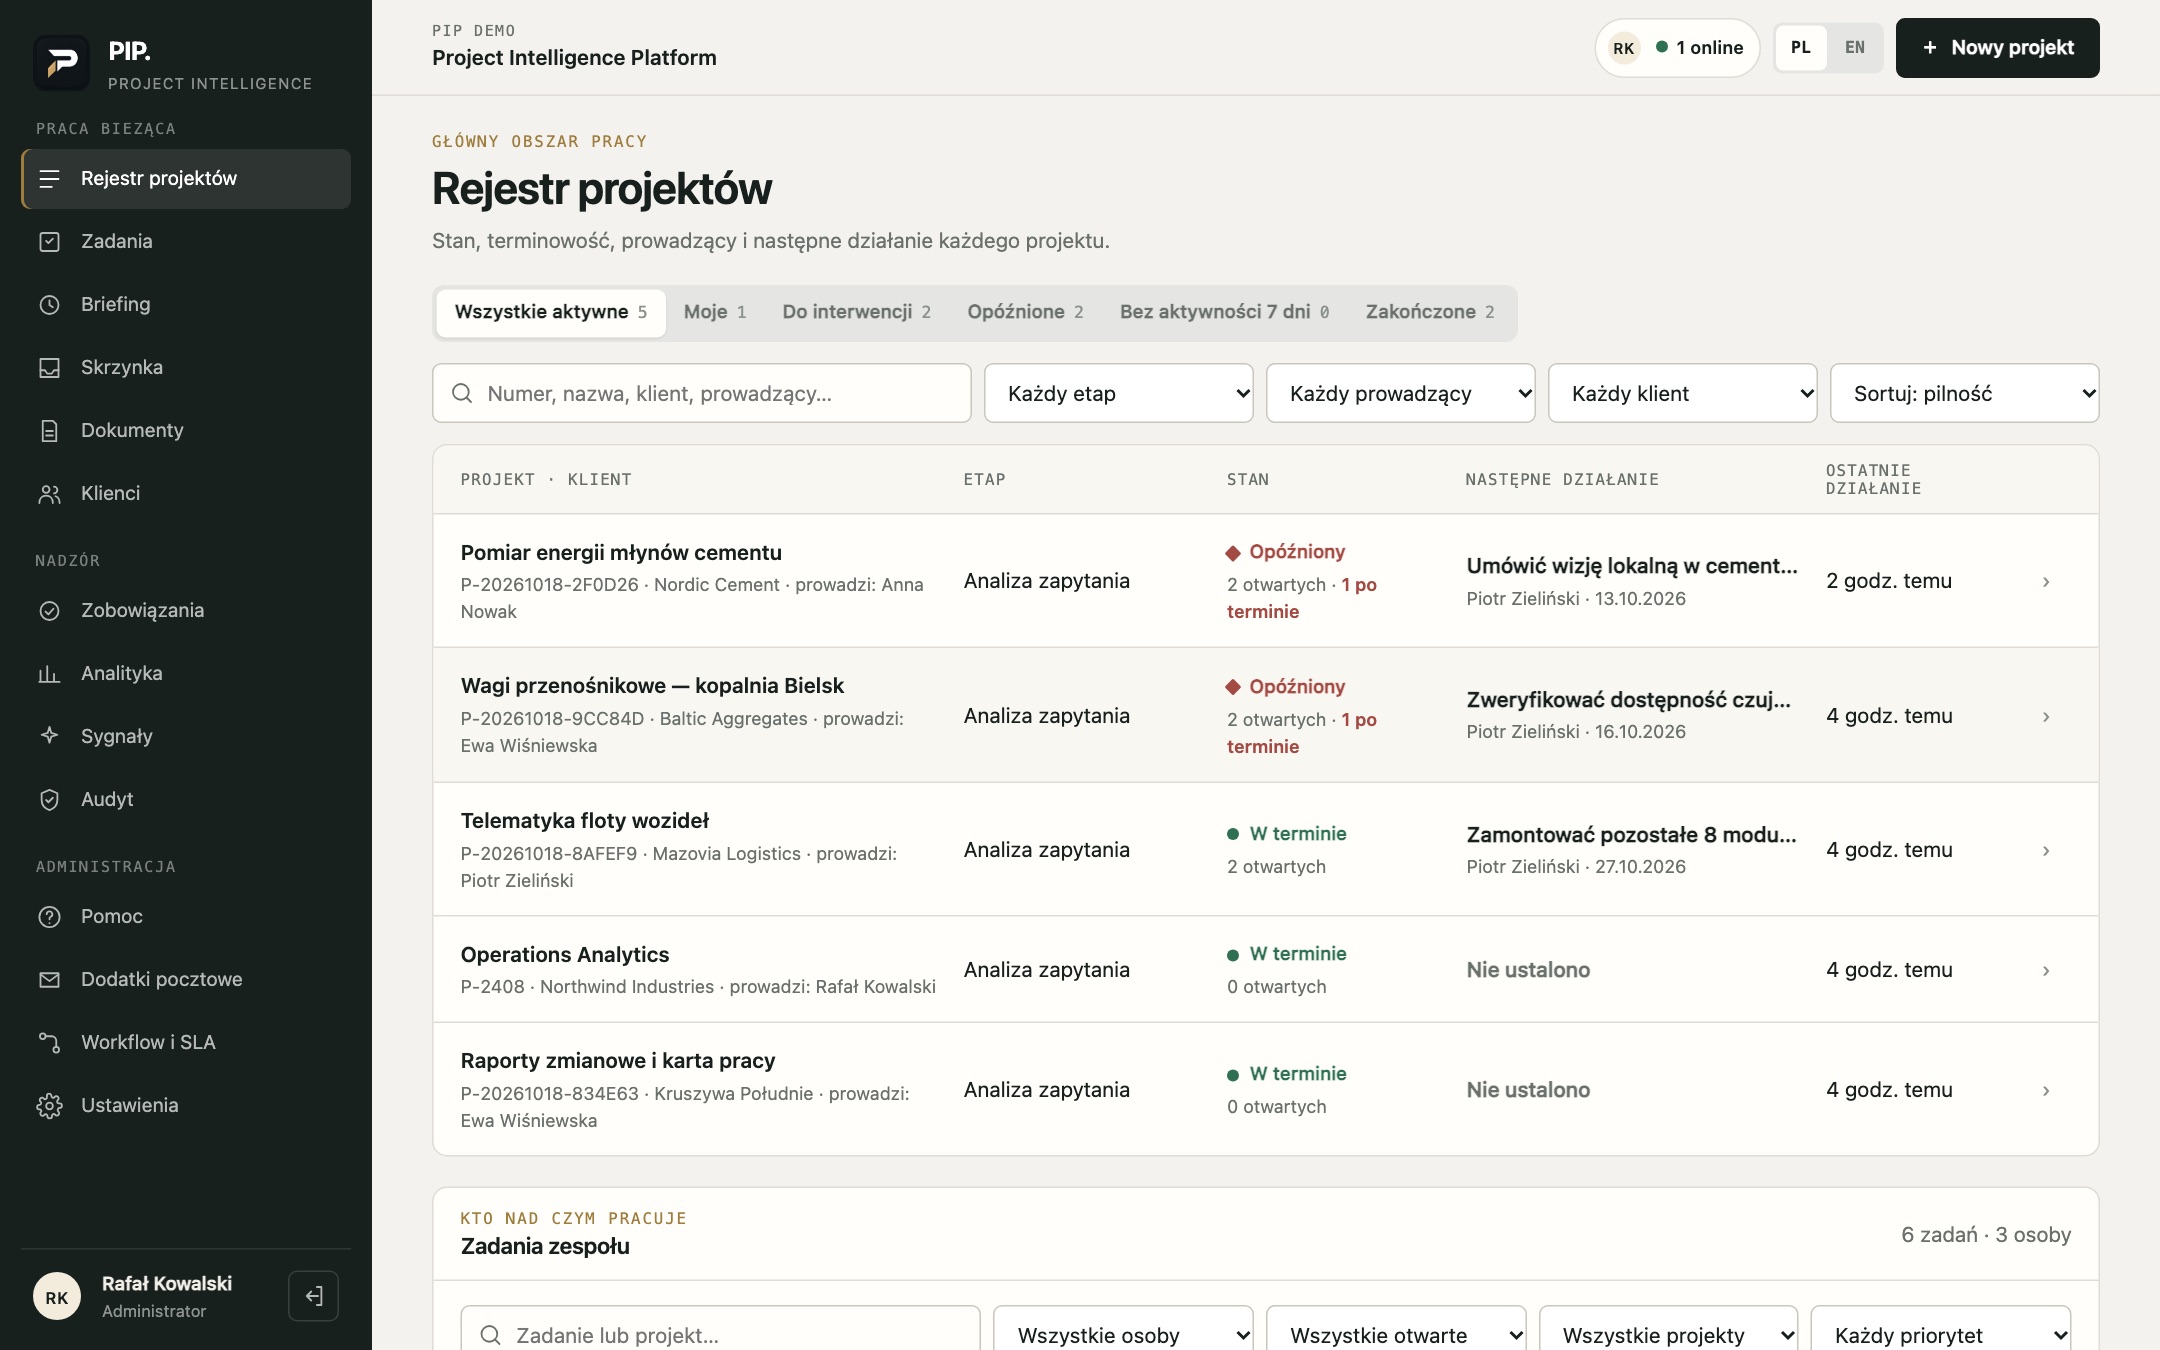Open Zadania via its checkbox icon

click(x=49, y=242)
